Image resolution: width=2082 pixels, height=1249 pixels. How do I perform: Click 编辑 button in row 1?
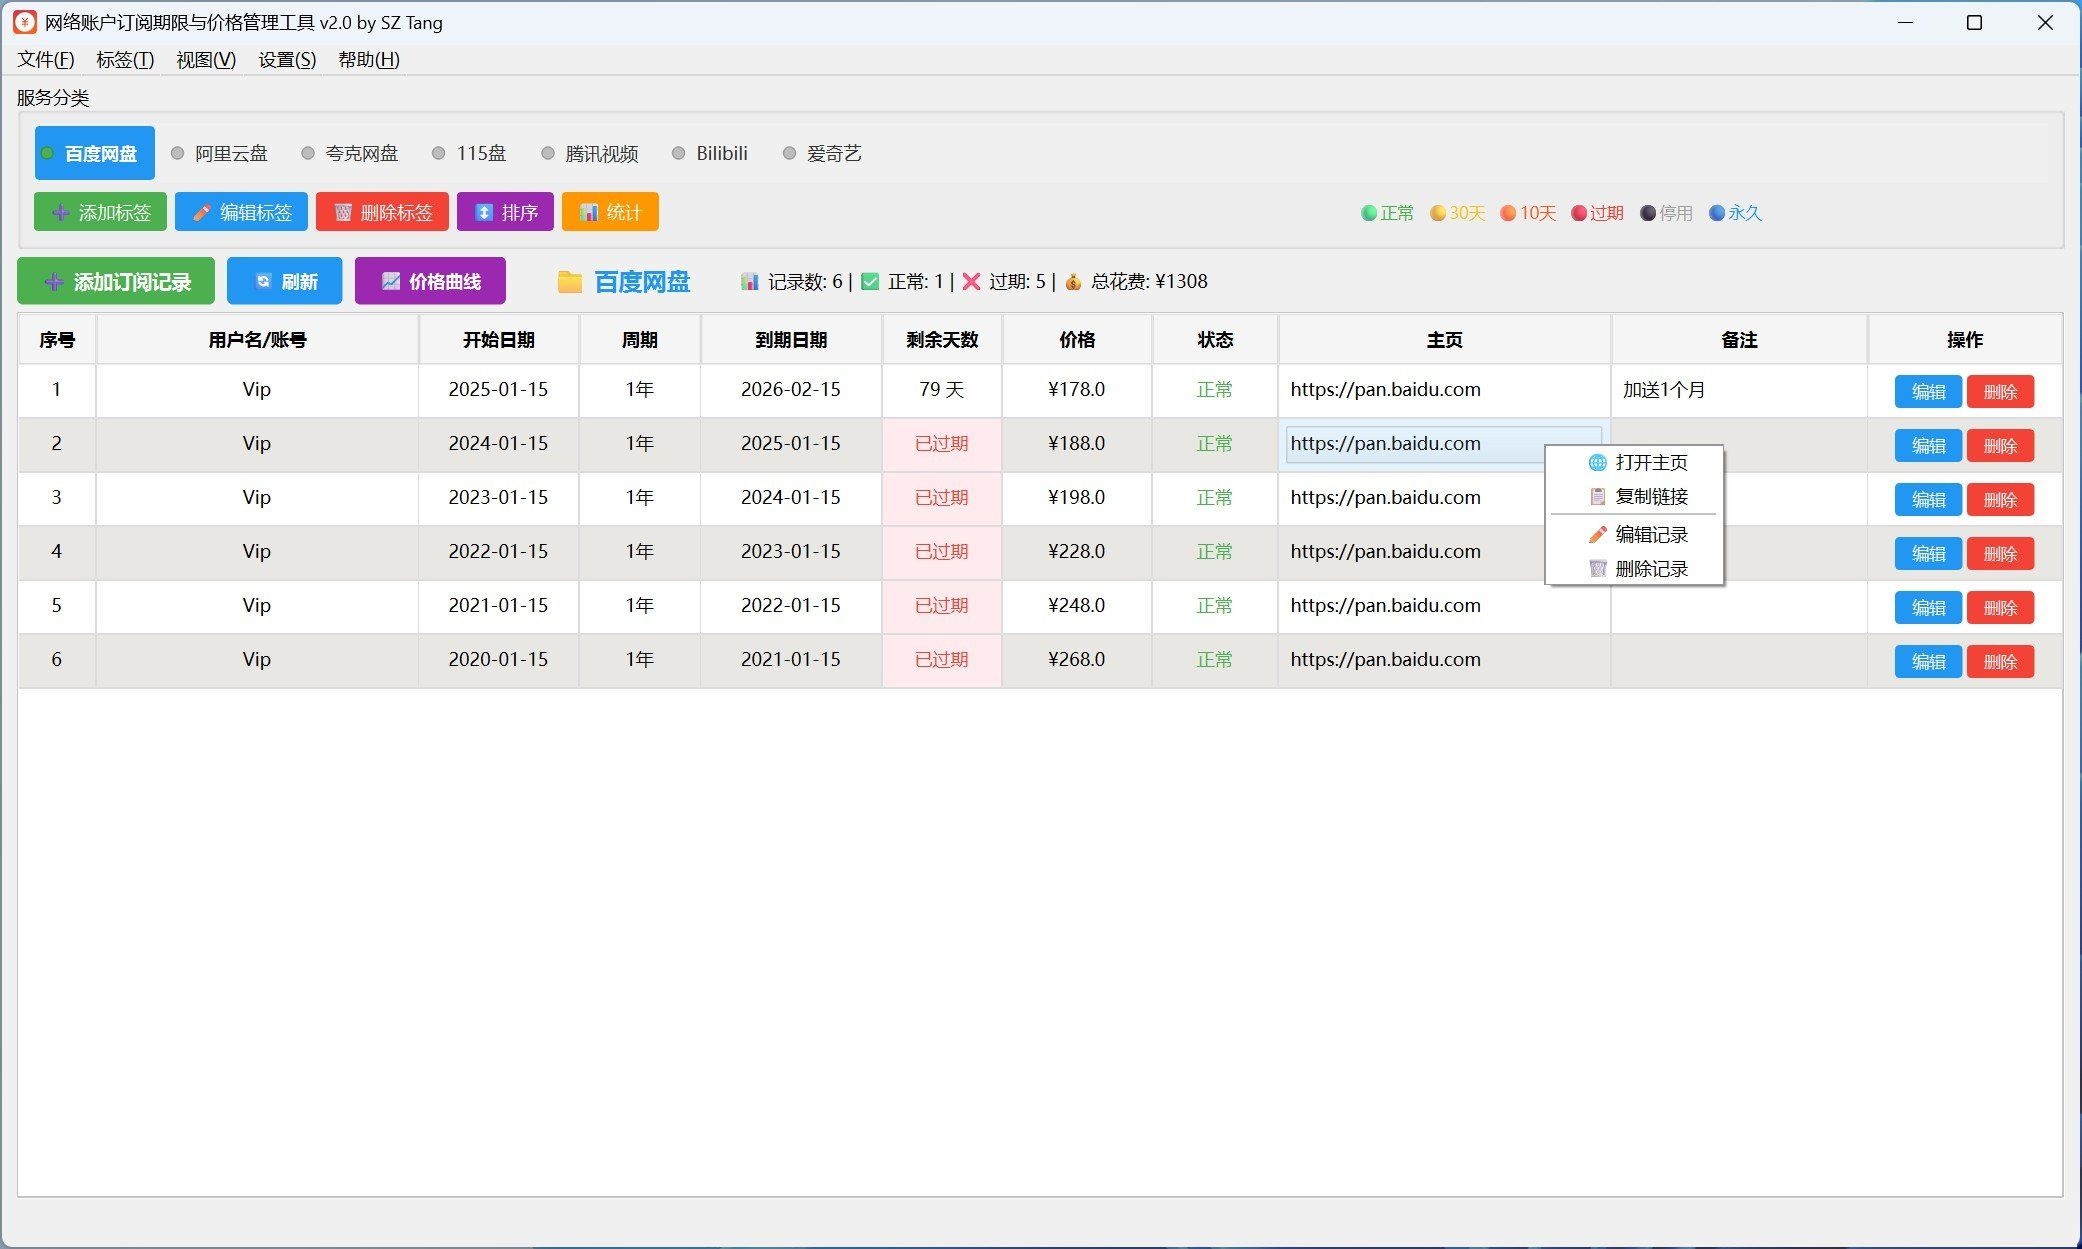[x=1927, y=392]
